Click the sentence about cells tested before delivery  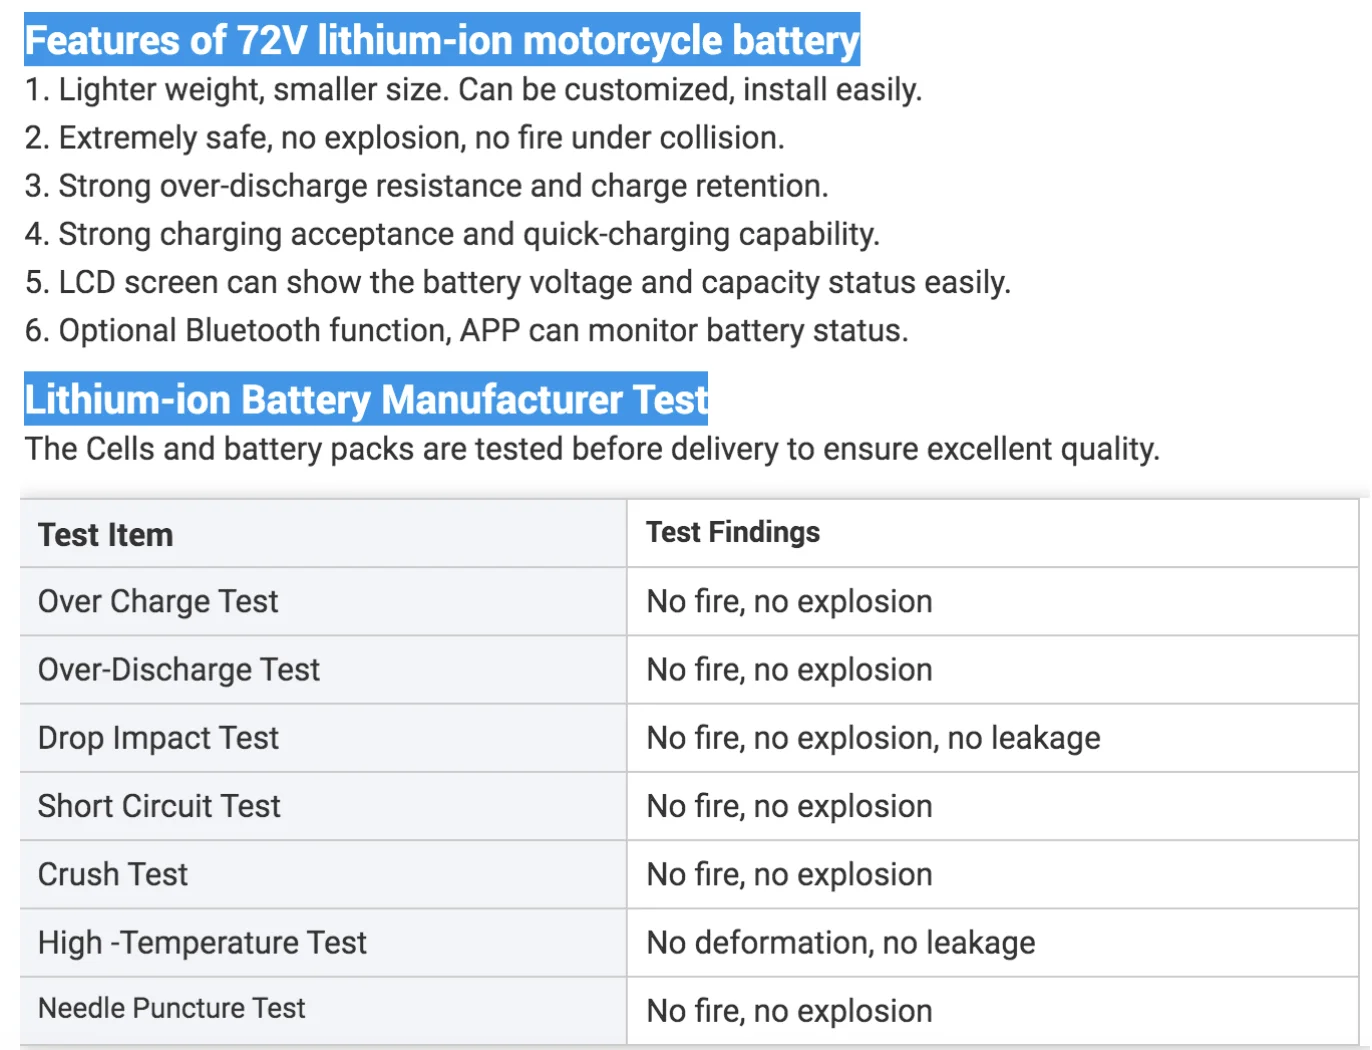coord(592,449)
